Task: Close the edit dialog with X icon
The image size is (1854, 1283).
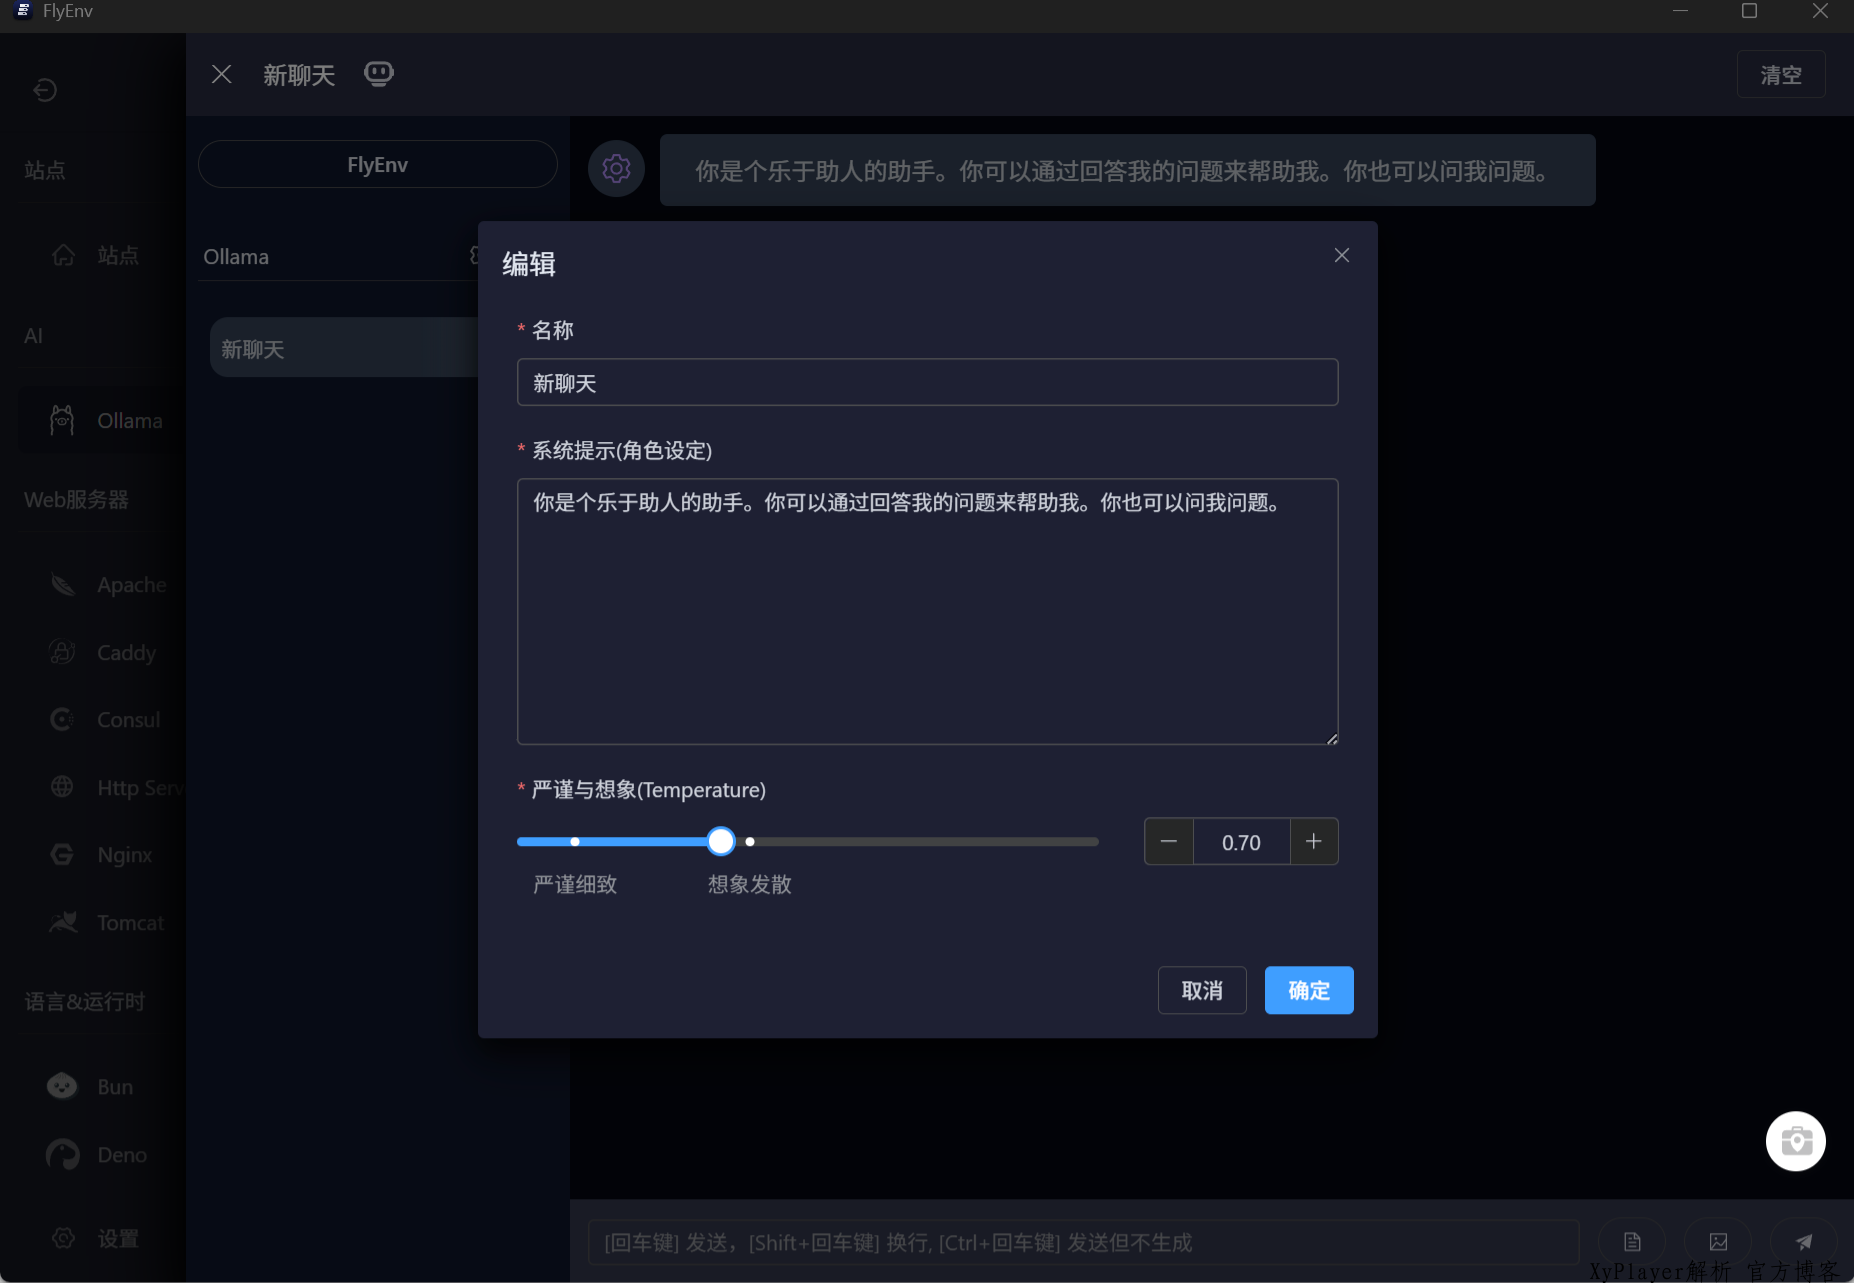Action: (1341, 256)
